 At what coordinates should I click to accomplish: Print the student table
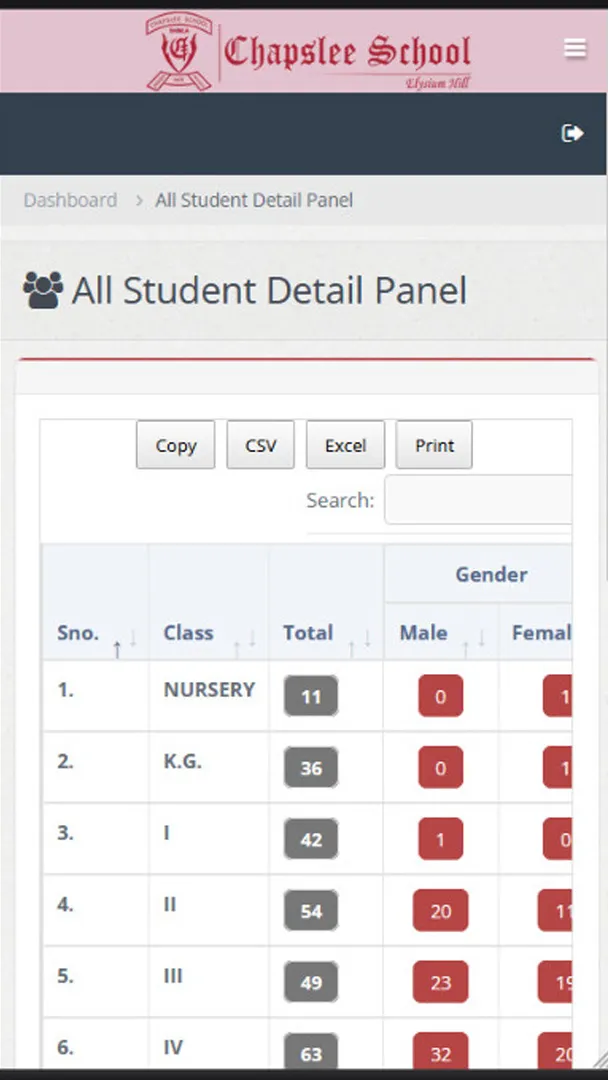coord(434,445)
